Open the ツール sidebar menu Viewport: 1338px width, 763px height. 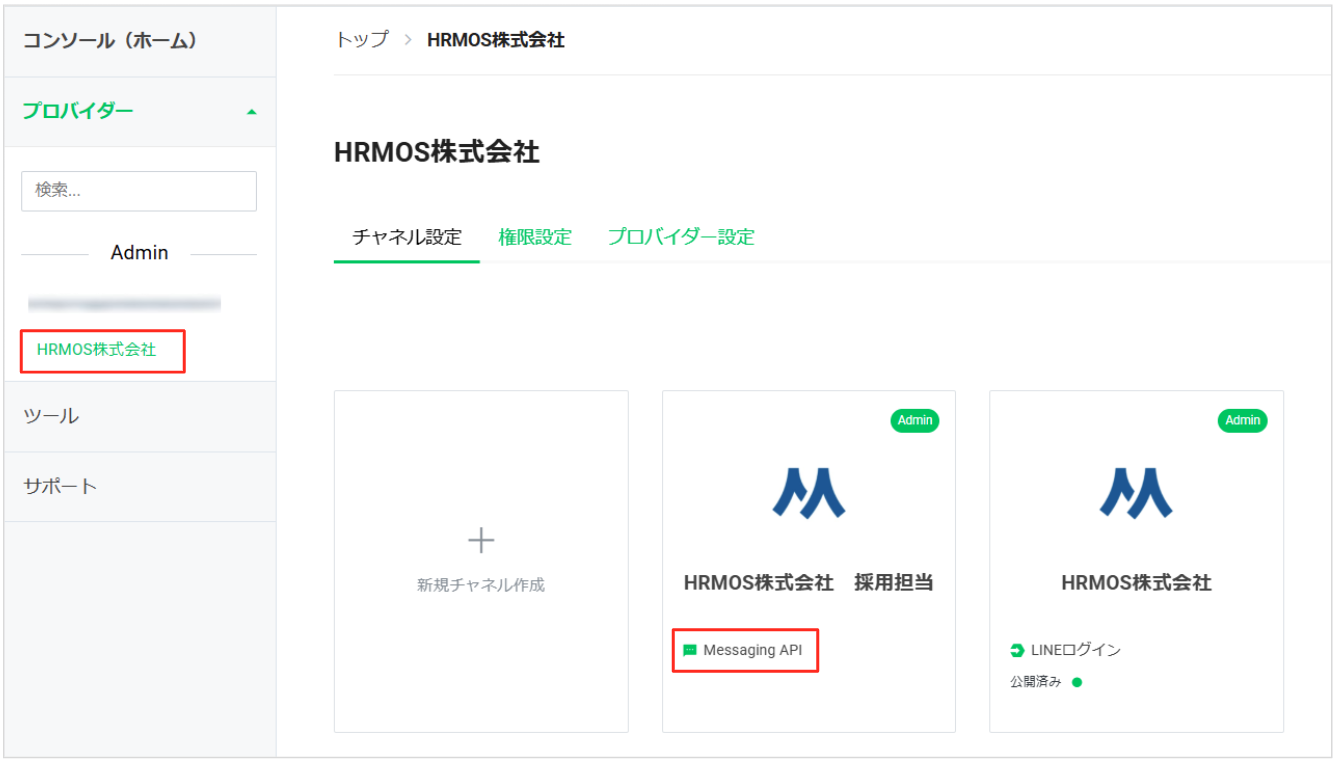[x=51, y=416]
